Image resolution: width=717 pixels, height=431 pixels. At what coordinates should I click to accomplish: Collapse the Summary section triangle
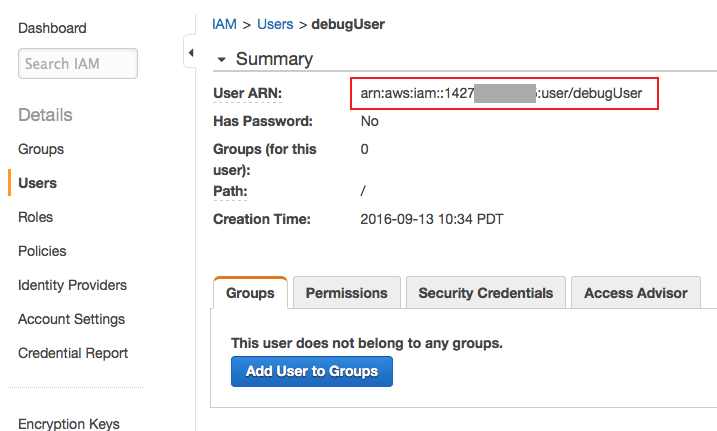[221, 60]
